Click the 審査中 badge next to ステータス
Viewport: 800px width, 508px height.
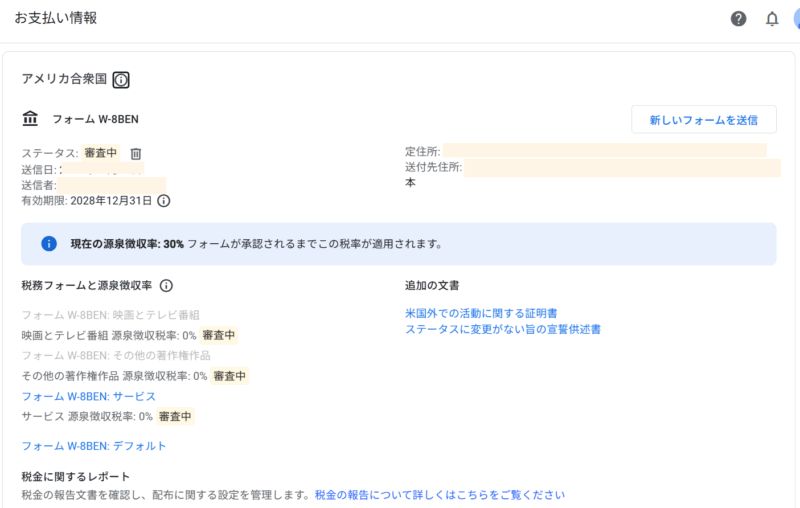100,153
